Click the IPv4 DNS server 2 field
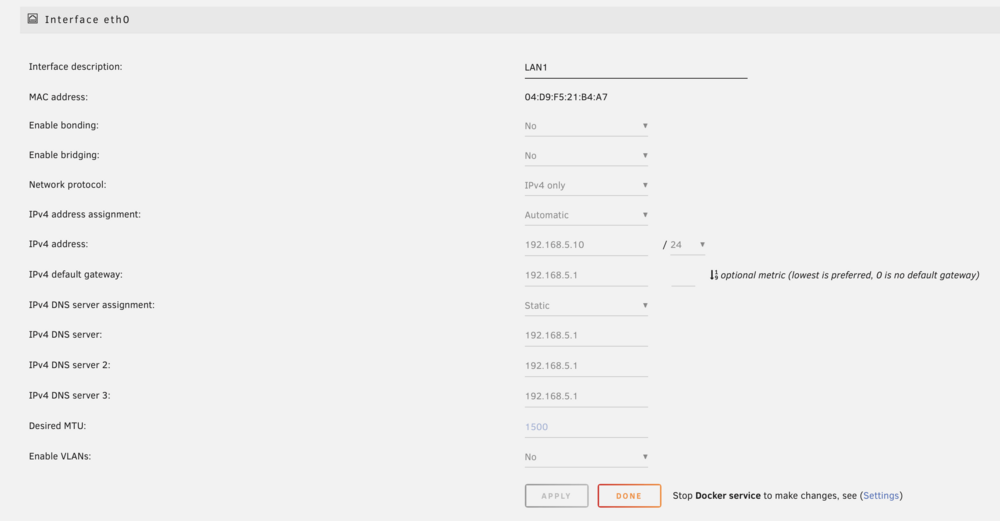 [x=586, y=366]
